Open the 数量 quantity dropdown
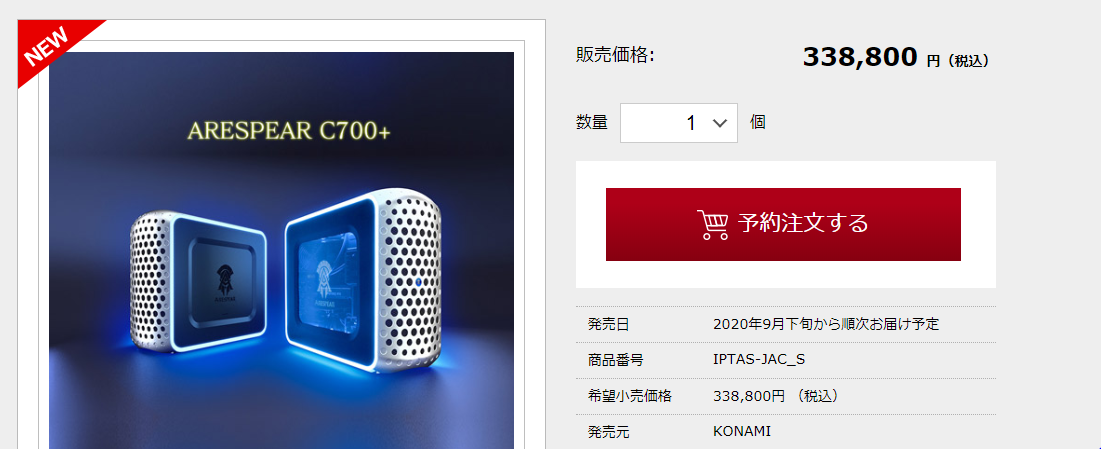1101x449 pixels. pyautogui.click(x=678, y=123)
